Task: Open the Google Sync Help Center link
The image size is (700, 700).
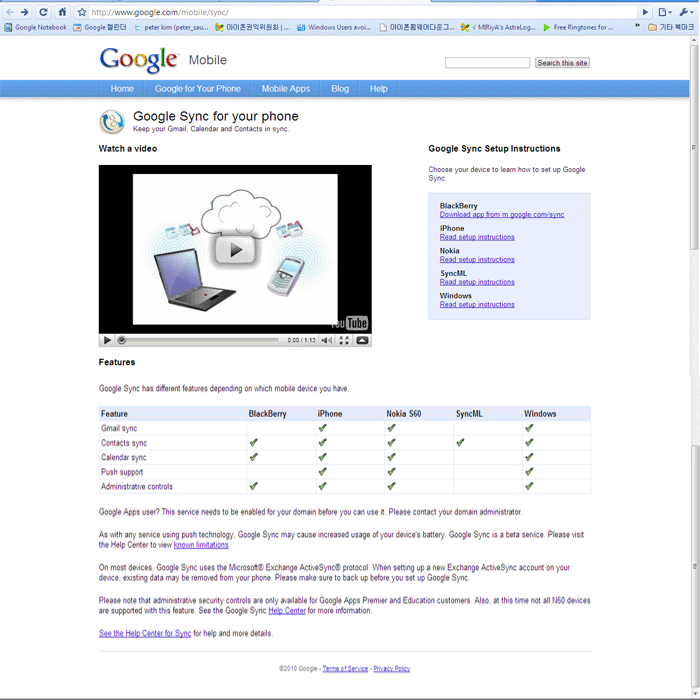Action: 287,610
